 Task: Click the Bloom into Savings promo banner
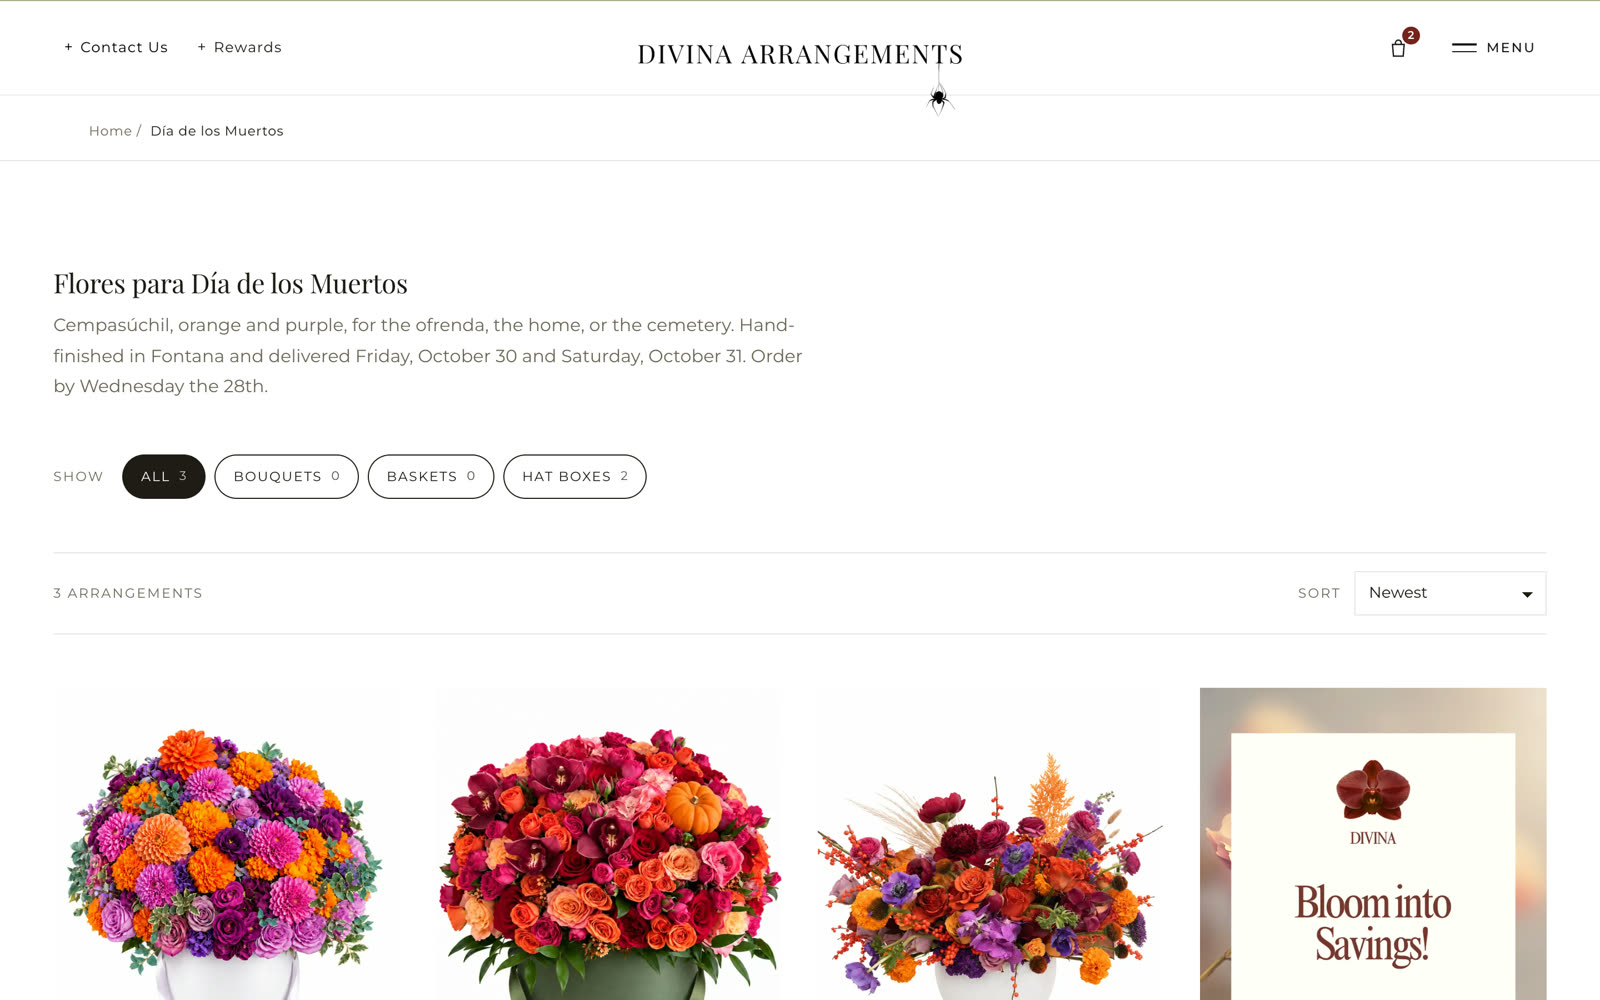pyautogui.click(x=1373, y=844)
